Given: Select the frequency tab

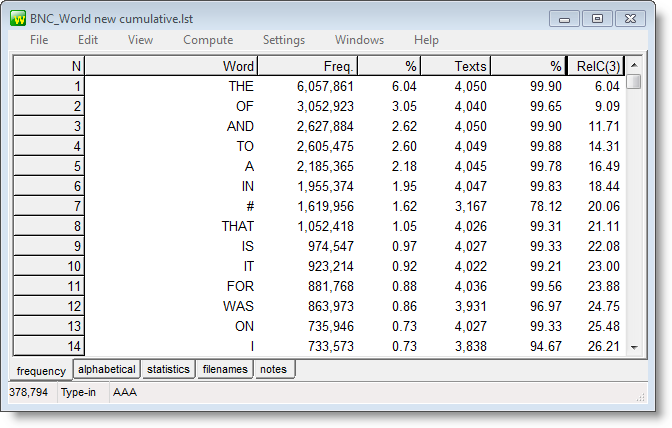Looking at the screenshot, I should click(x=41, y=371).
